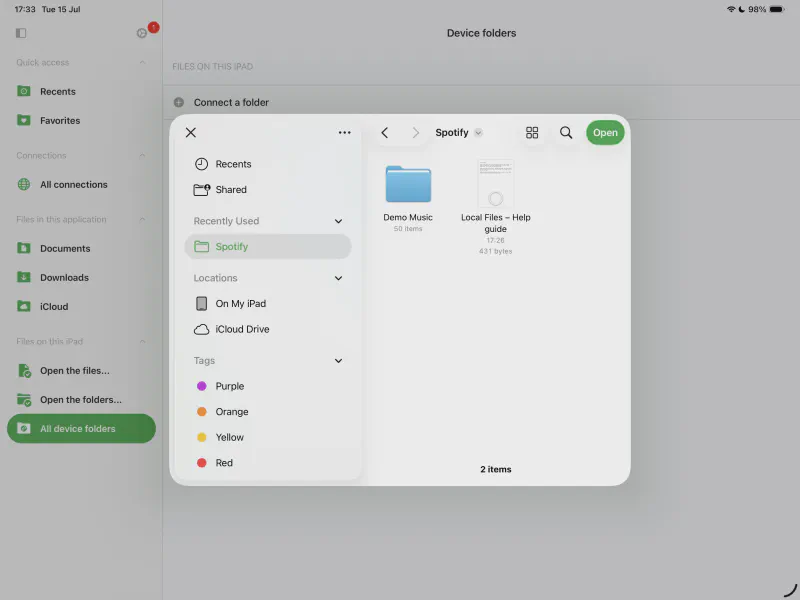This screenshot has height=600, width=800.
Task: Close the file picker dialog
Action: 191,133
